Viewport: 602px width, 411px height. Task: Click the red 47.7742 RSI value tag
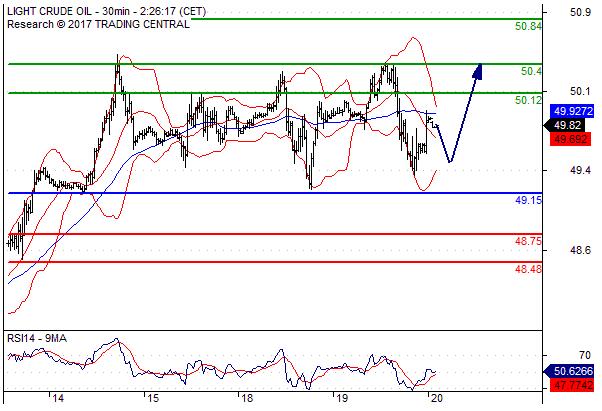572,385
